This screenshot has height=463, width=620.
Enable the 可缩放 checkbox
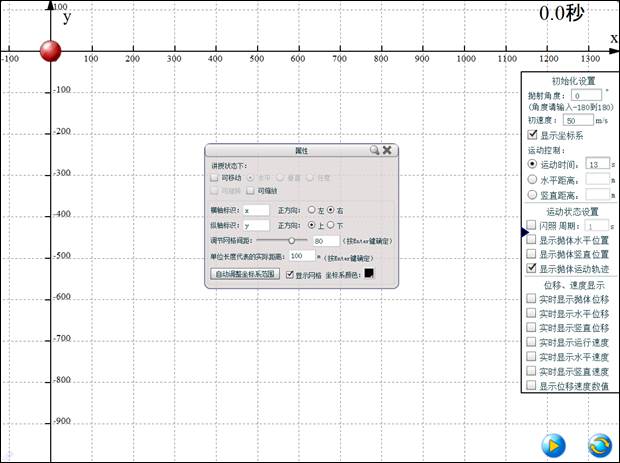[251, 190]
